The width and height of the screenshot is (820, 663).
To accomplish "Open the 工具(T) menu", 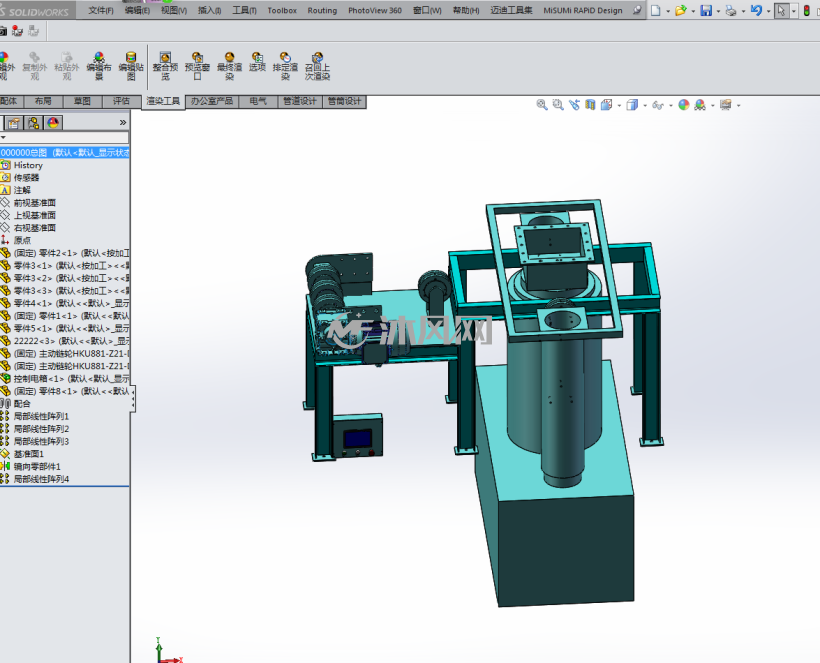I will pyautogui.click(x=244, y=10).
